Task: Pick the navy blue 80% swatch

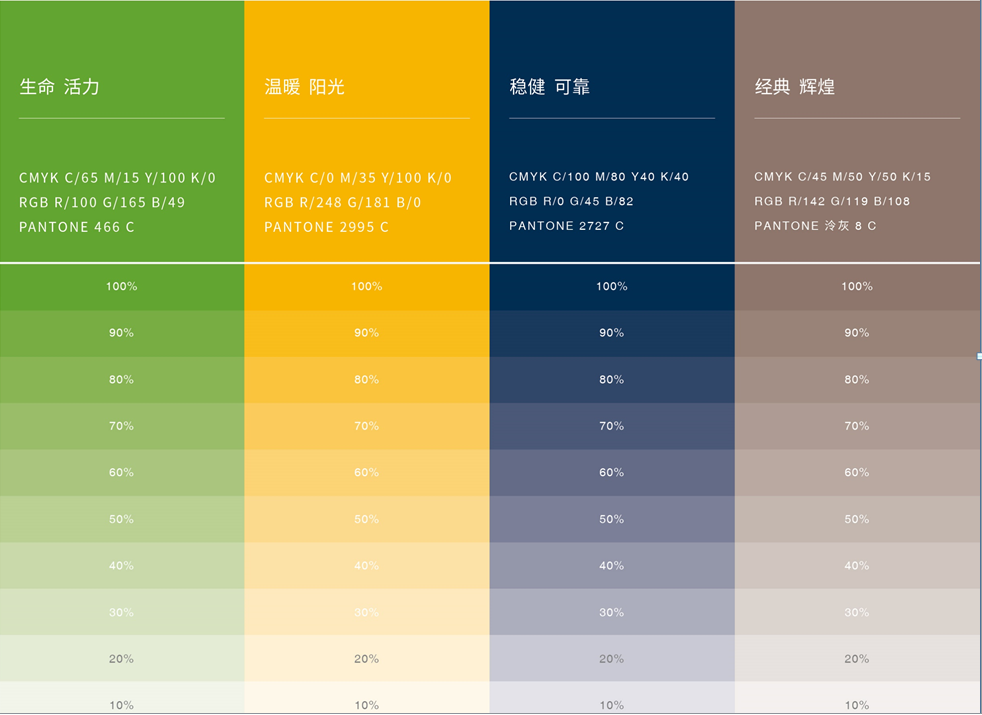Action: [611, 380]
